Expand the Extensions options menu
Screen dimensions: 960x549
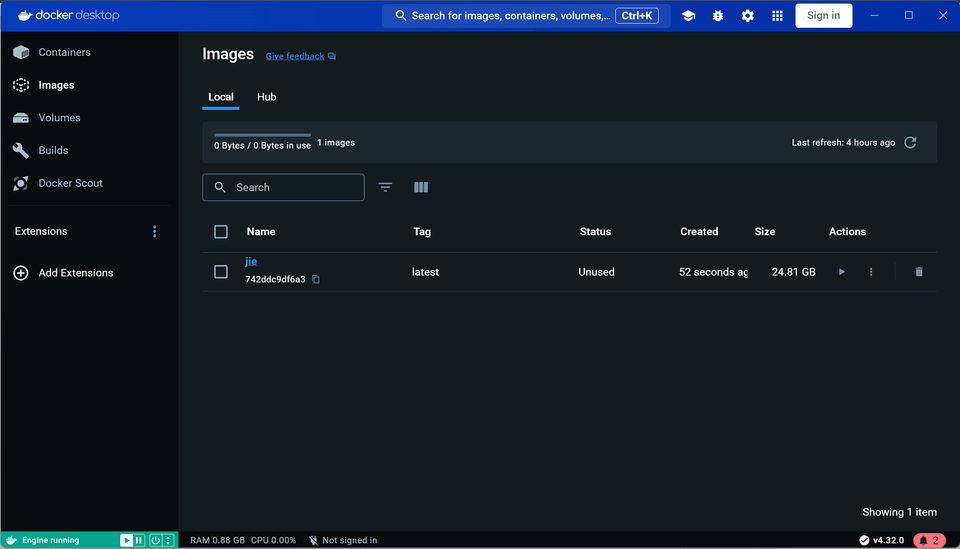click(154, 231)
